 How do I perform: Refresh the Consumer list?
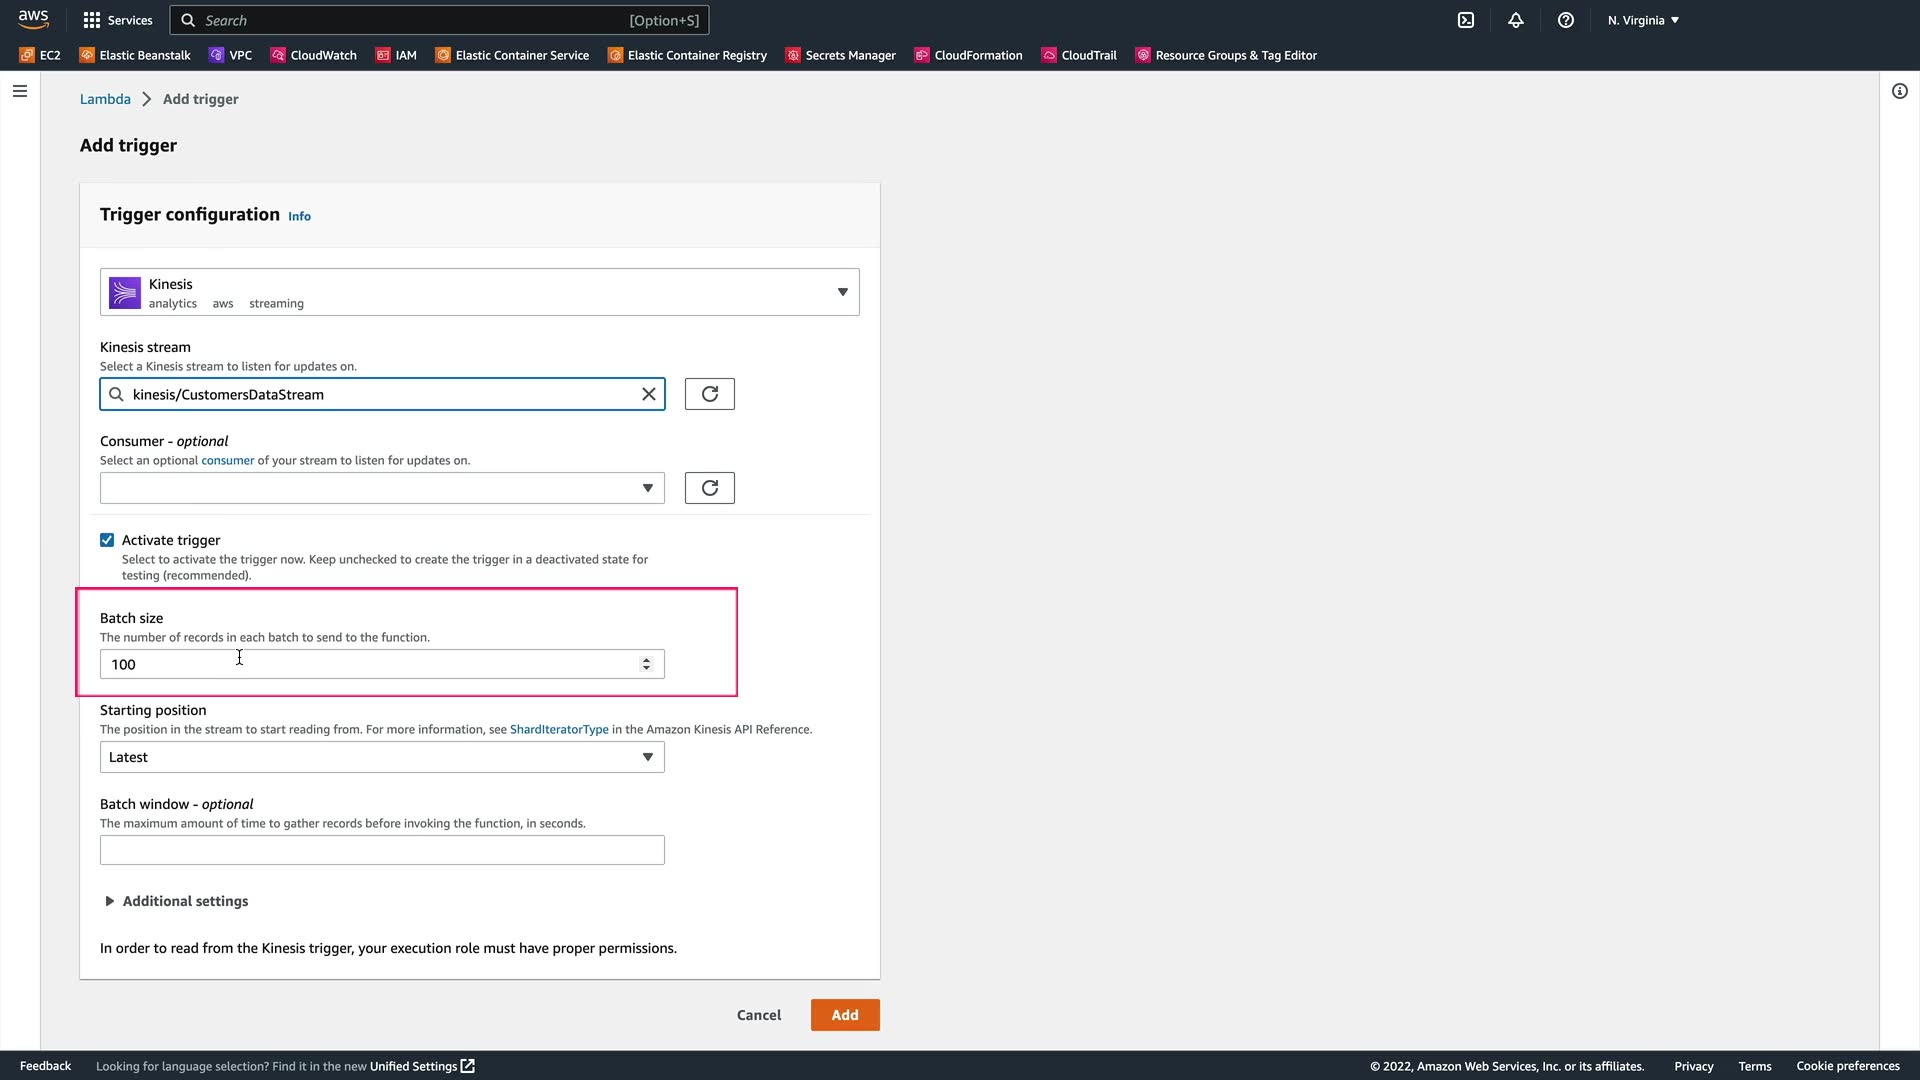pos(709,488)
